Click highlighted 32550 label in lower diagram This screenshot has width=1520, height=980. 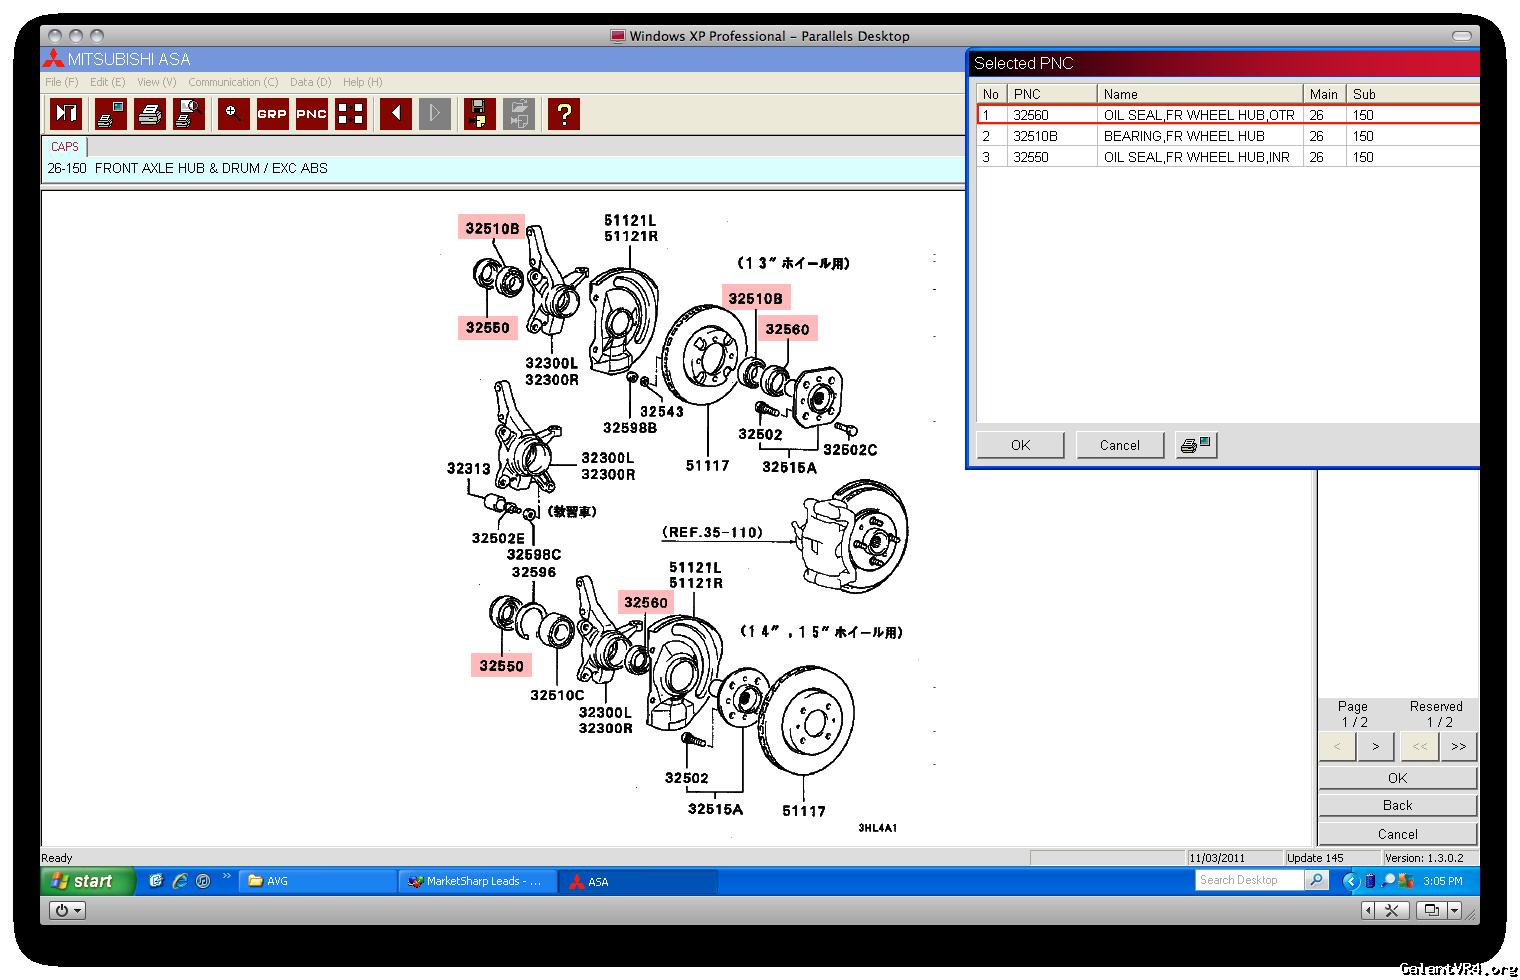[501, 666]
